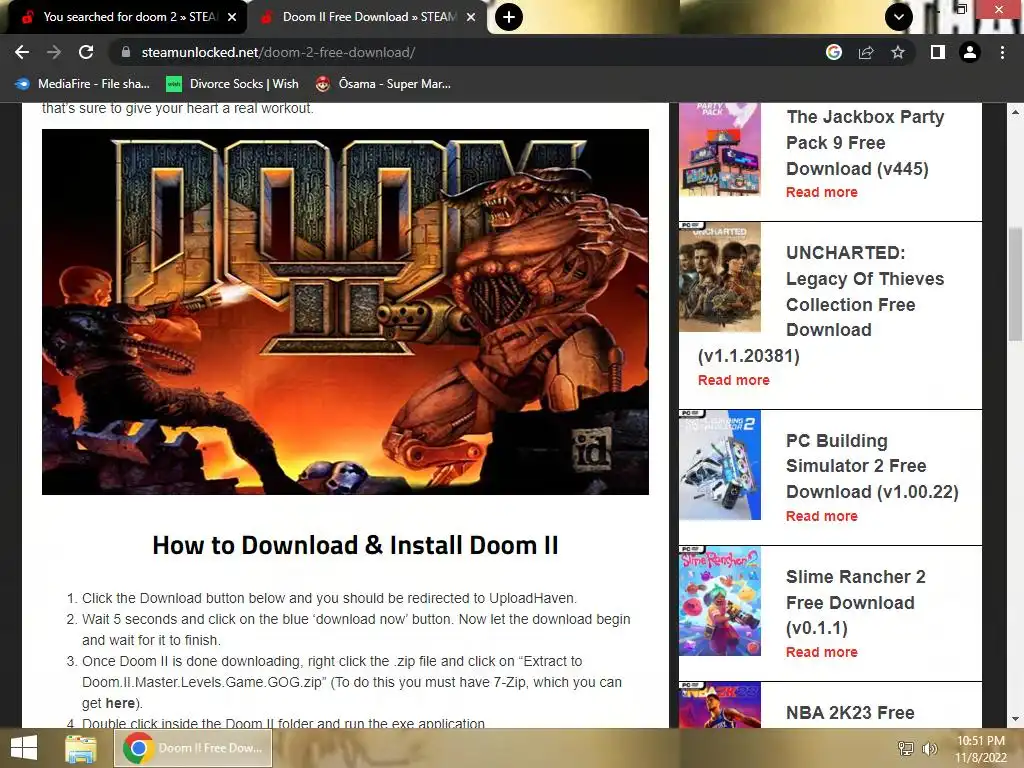Open network icon in system tray
Viewport: 1024px width, 768px height.
point(905,748)
